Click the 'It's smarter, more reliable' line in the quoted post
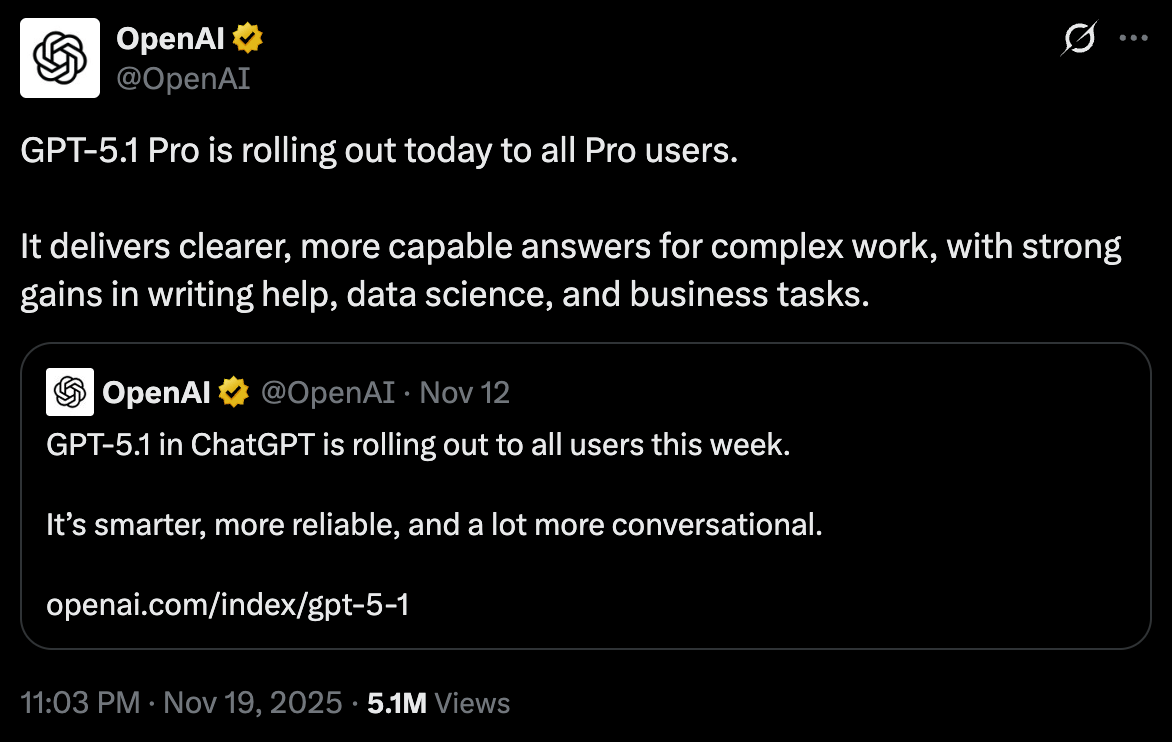Image resolution: width=1172 pixels, height=742 pixels. coord(434,525)
